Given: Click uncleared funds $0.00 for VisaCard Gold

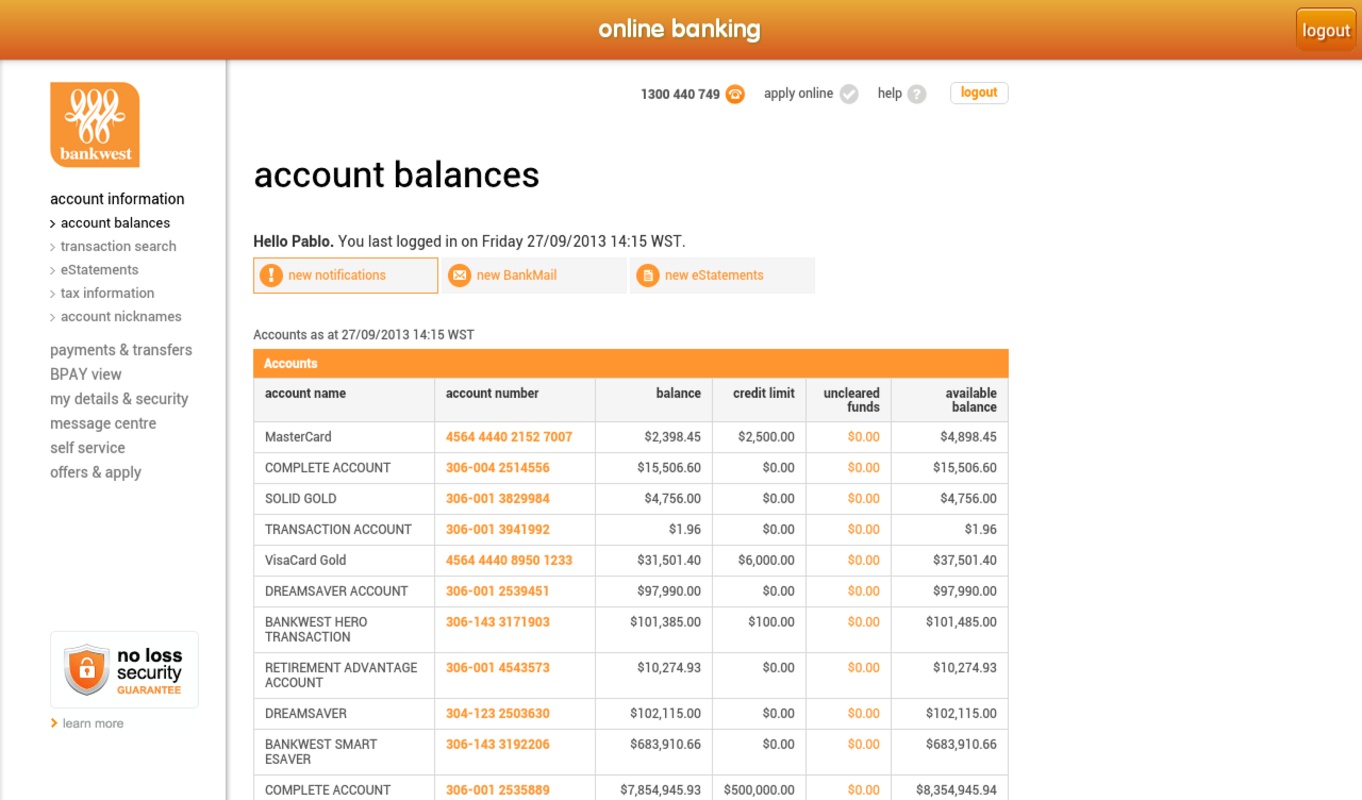Looking at the screenshot, I should [x=864, y=561].
